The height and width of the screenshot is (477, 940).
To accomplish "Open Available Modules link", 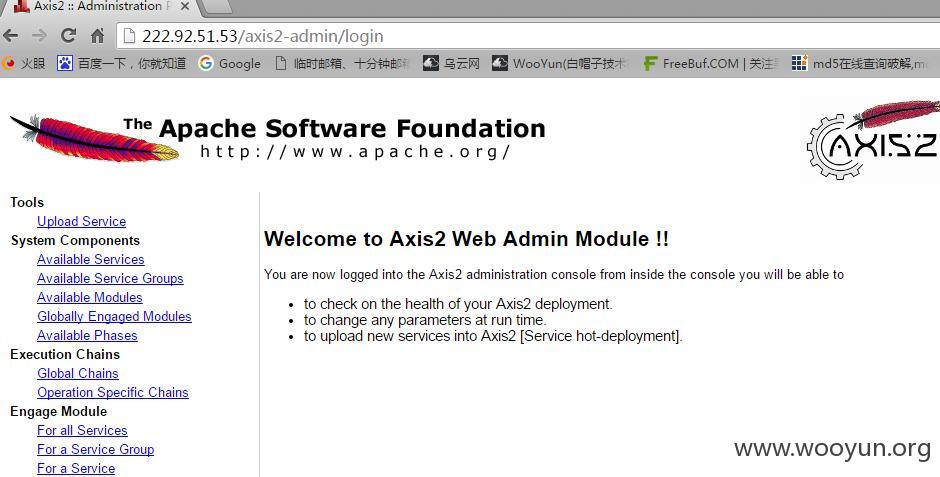I will pyautogui.click(x=90, y=297).
